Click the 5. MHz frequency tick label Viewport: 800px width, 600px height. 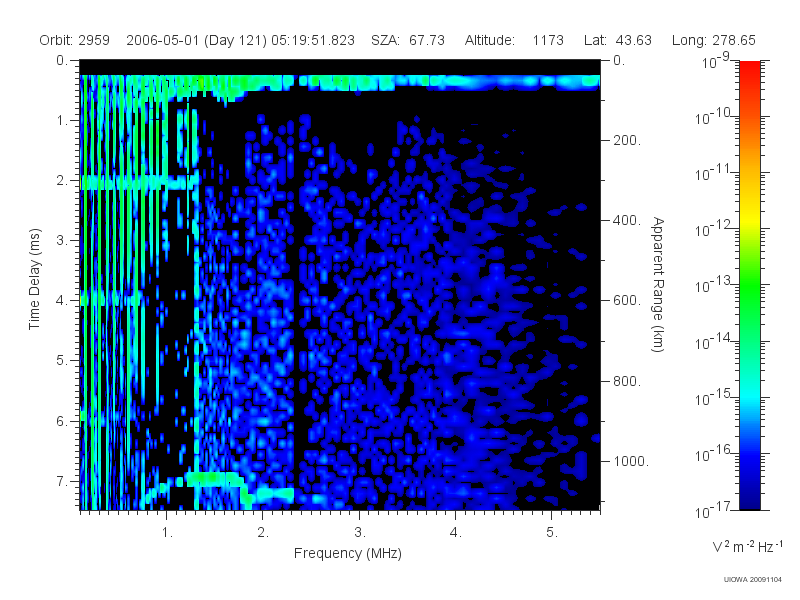(x=552, y=533)
